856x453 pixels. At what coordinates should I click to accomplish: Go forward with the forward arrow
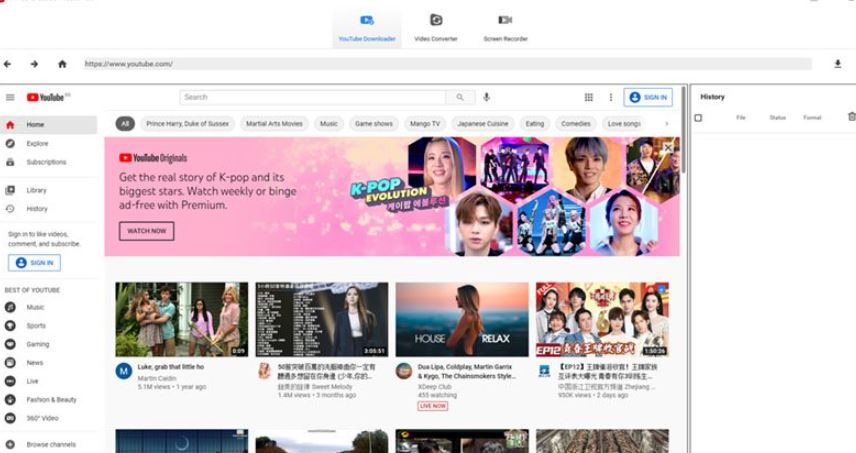pyautogui.click(x=34, y=64)
